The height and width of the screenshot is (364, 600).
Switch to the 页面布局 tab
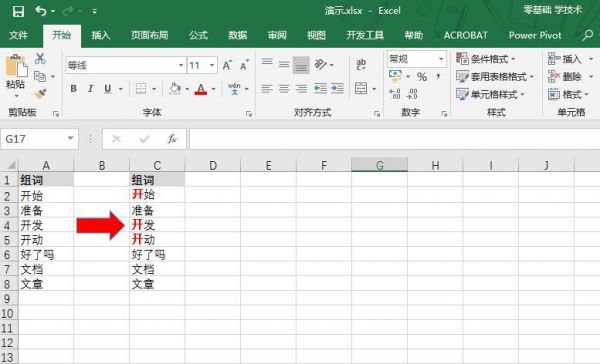[x=150, y=36]
